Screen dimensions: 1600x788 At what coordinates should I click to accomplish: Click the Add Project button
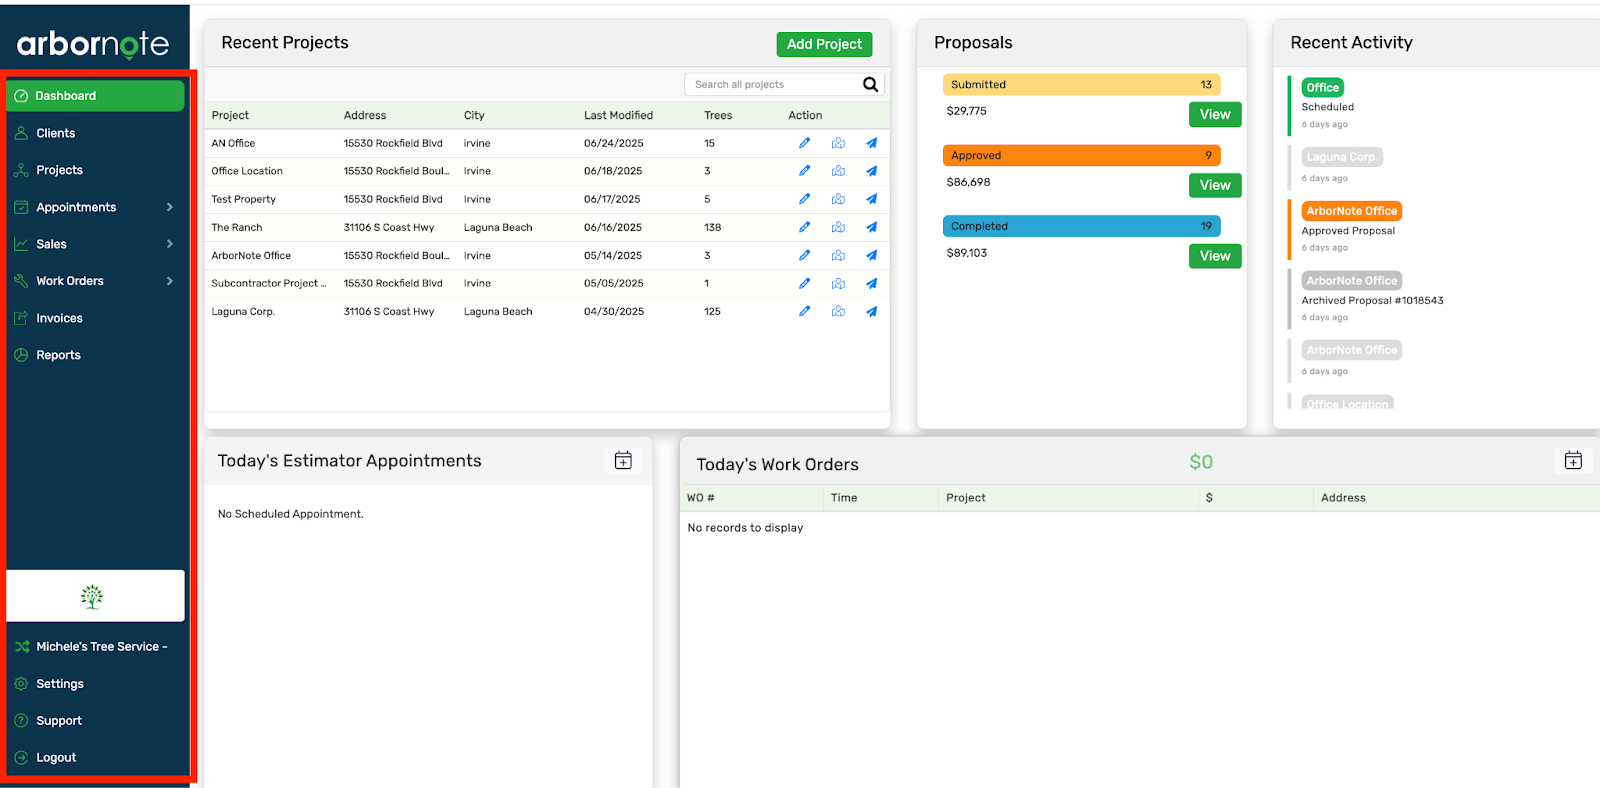click(824, 44)
